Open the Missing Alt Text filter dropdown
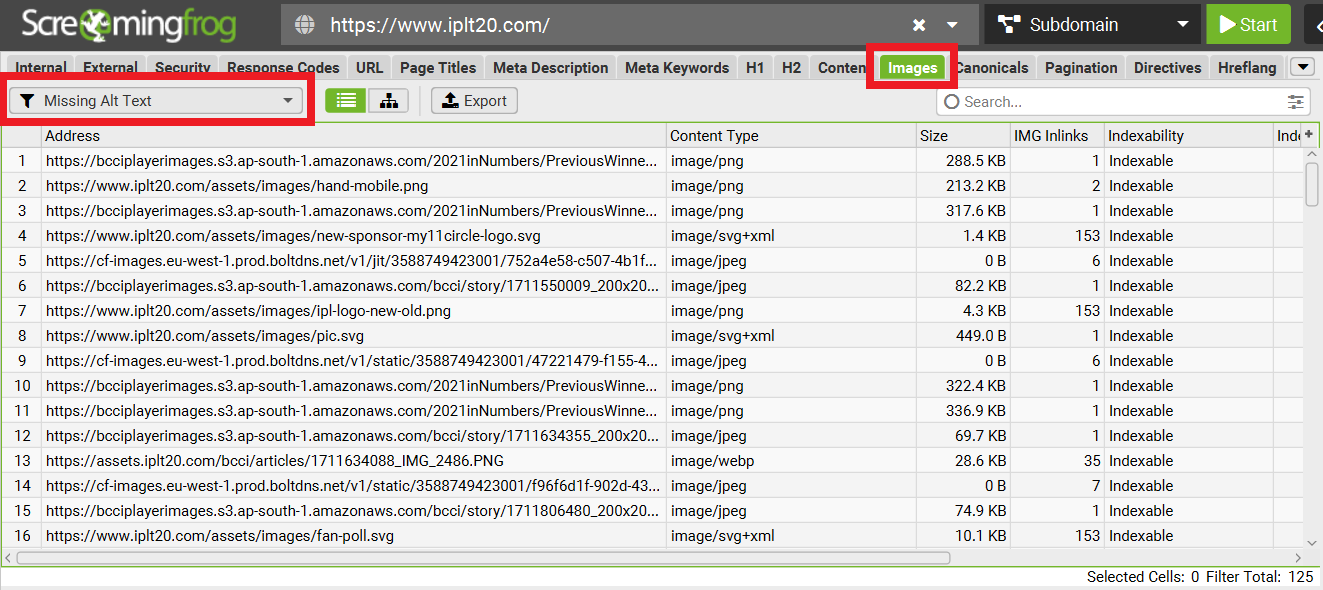Image resolution: width=1323 pixels, height=590 pixels. [156, 101]
